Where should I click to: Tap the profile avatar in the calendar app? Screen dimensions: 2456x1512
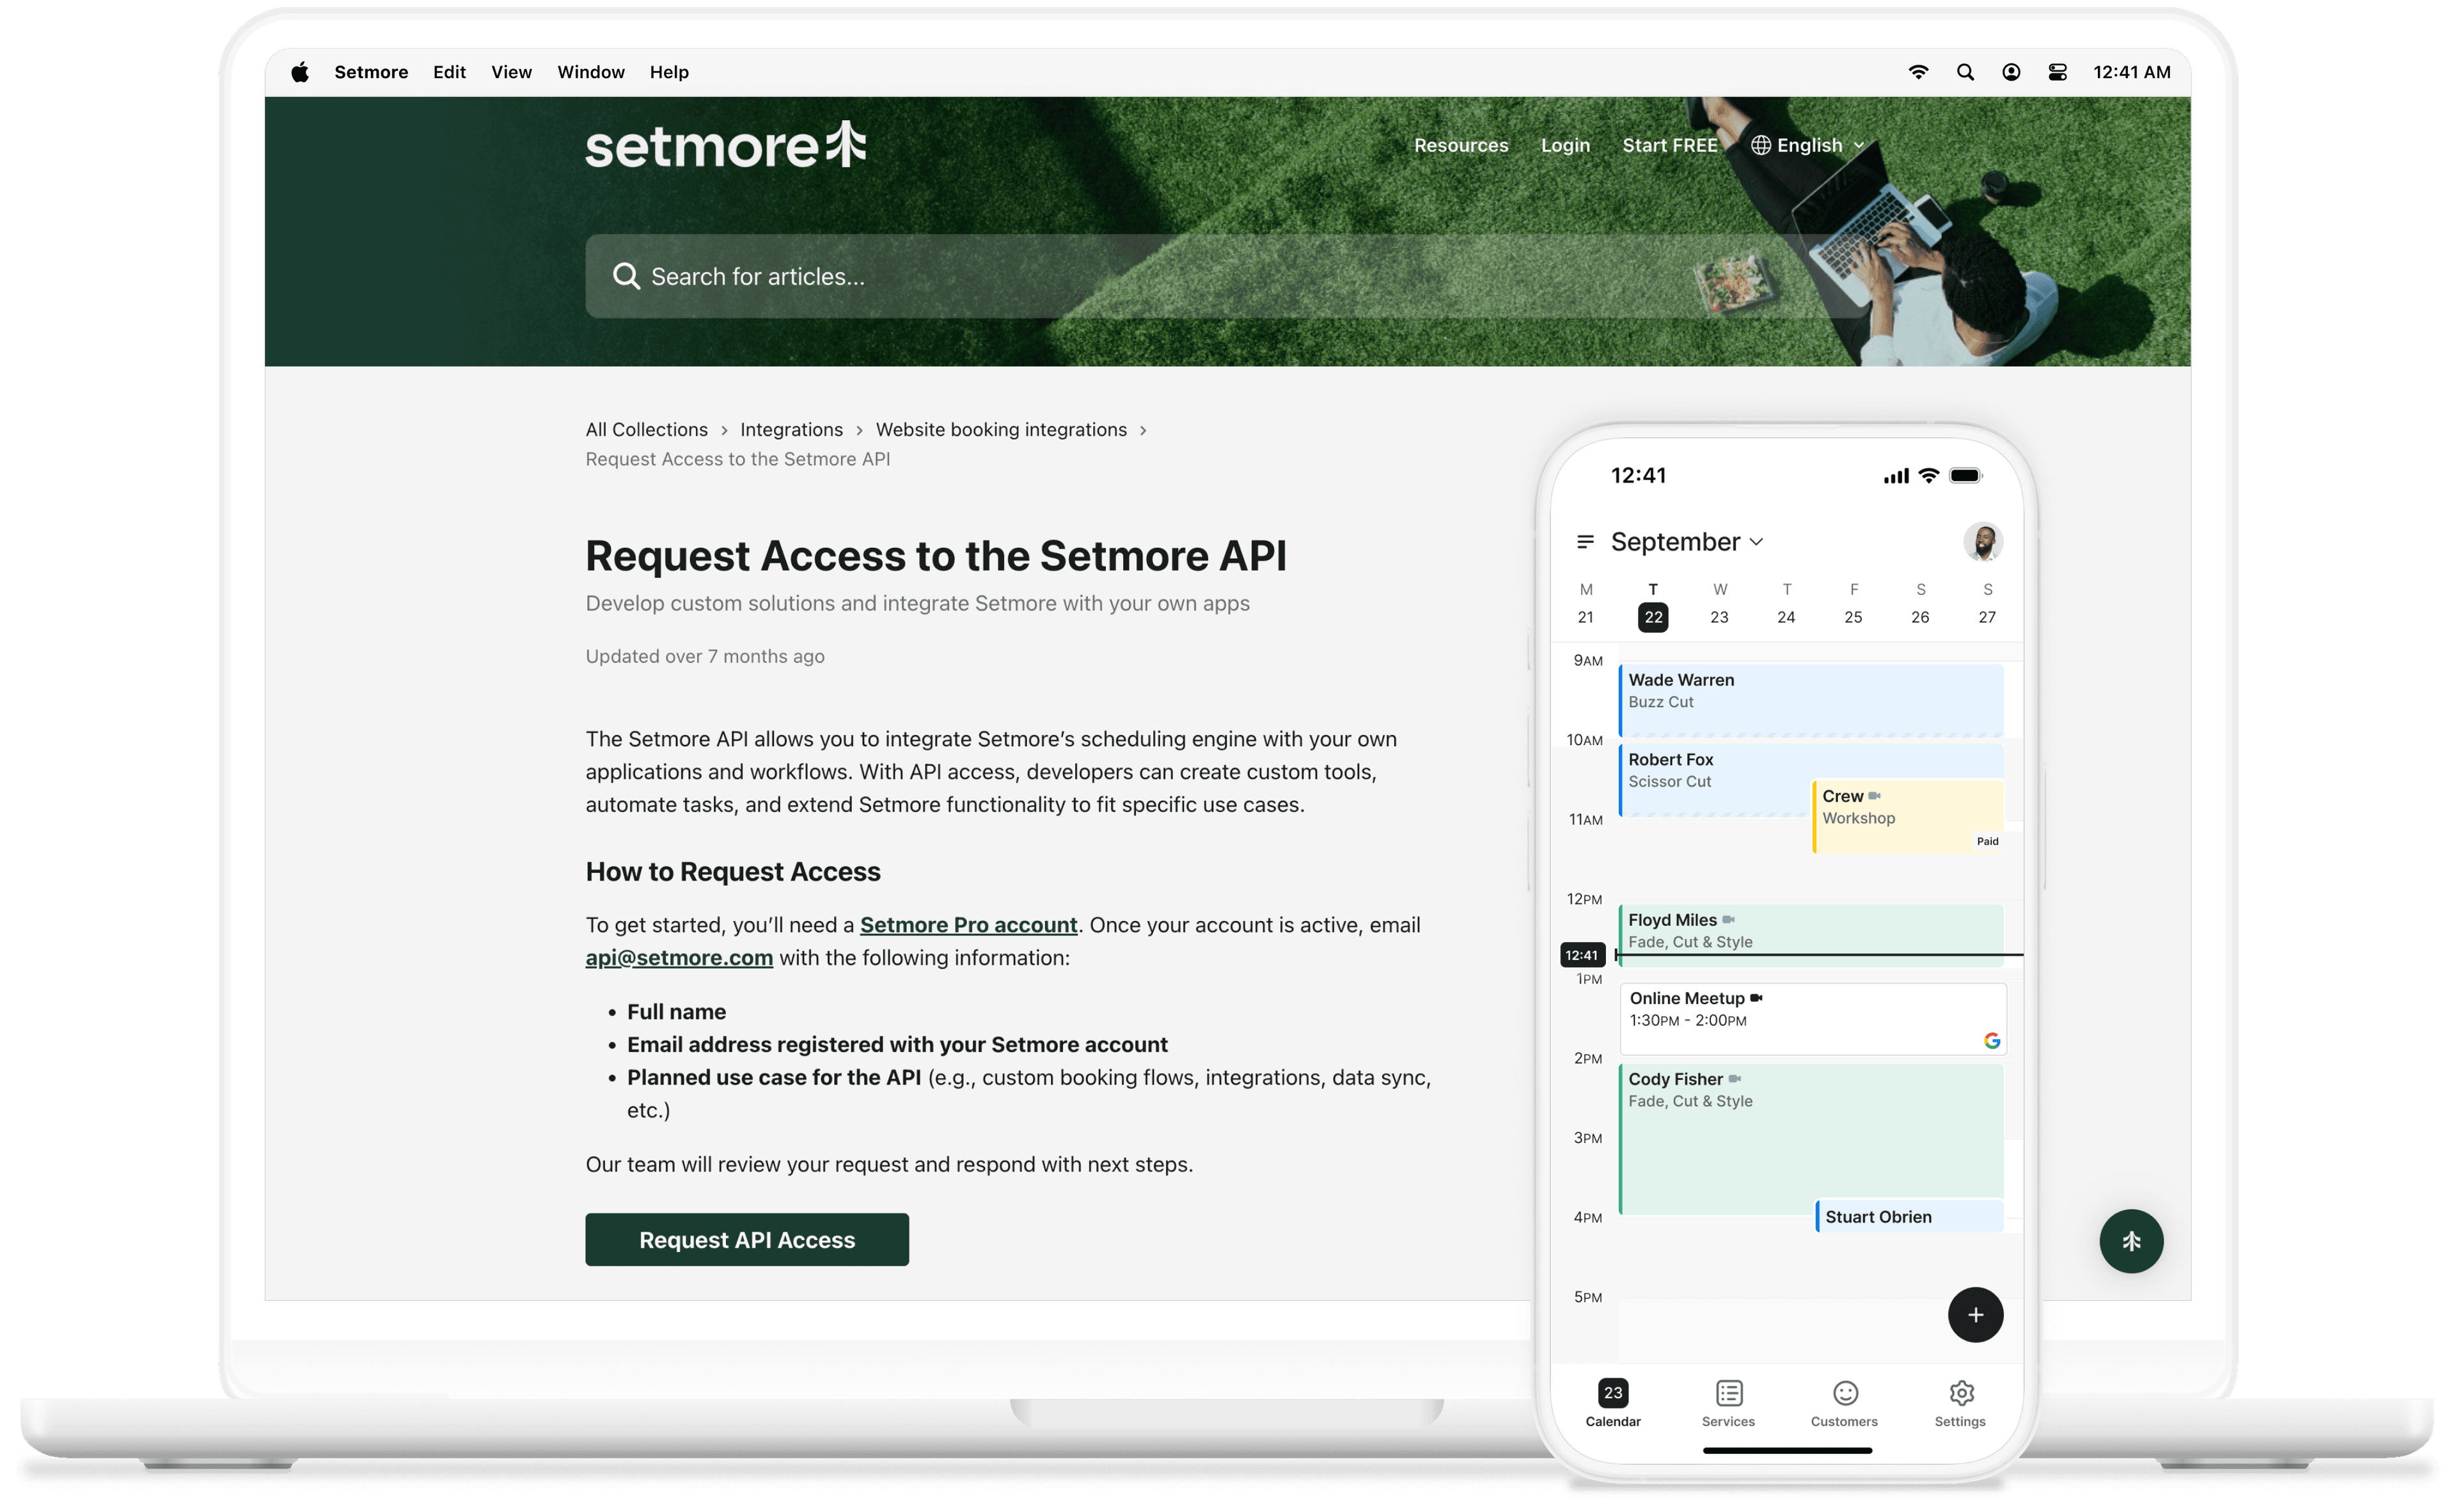click(x=1983, y=541)
